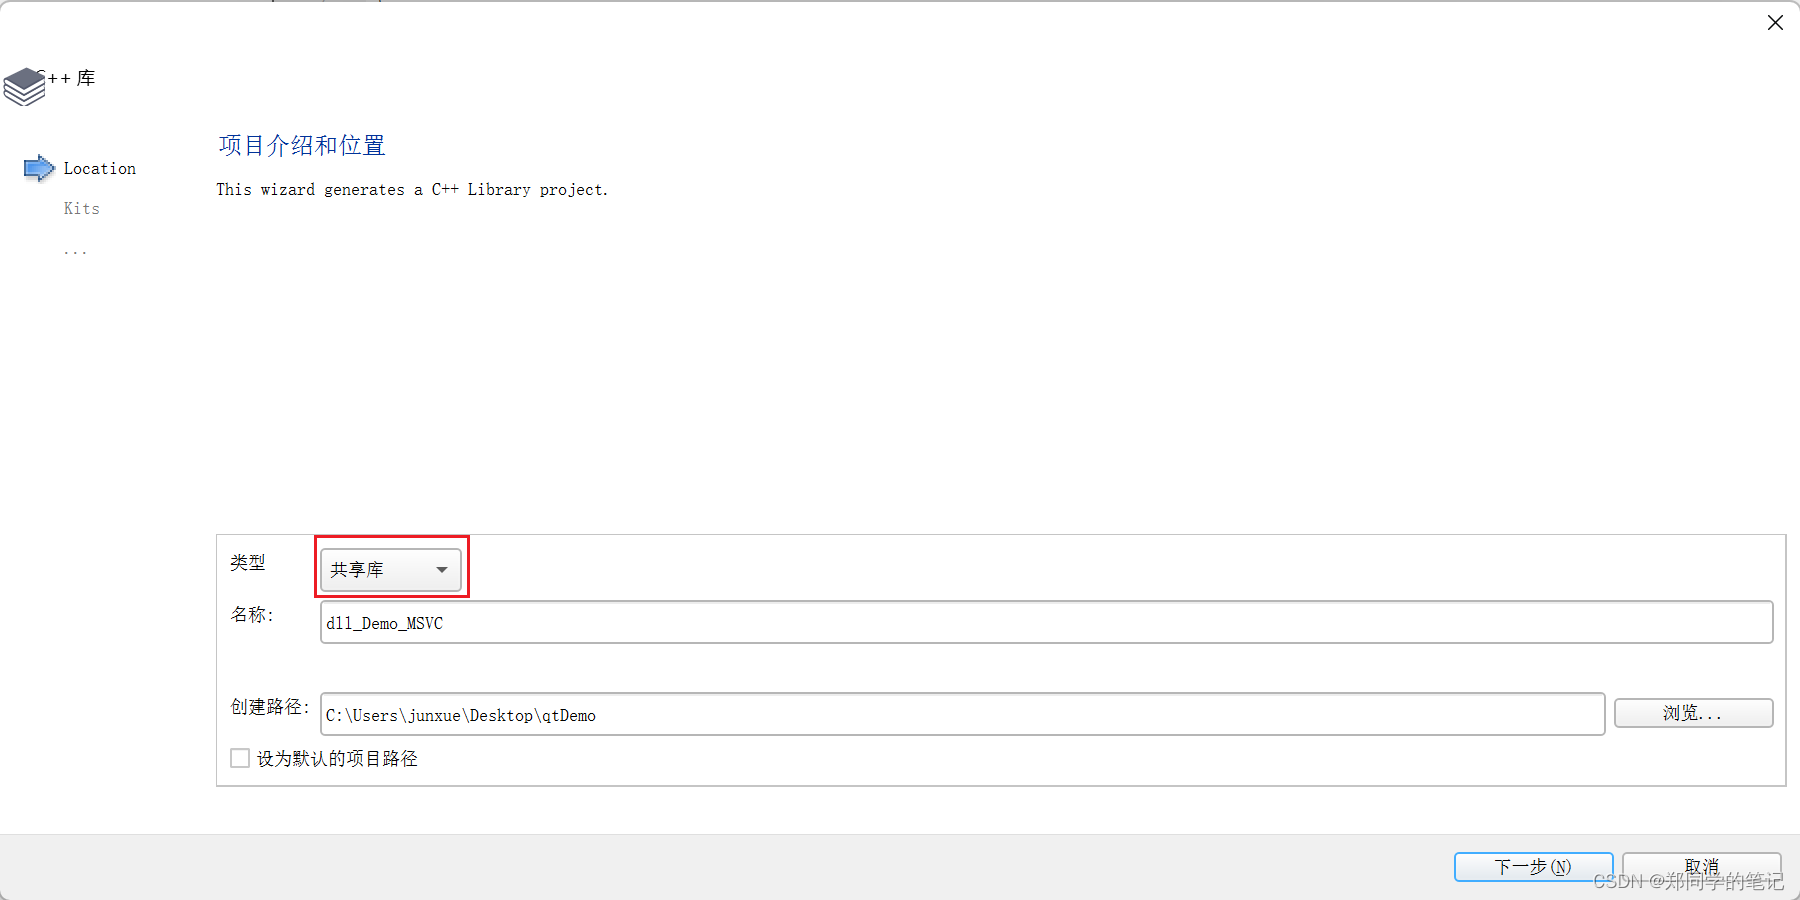
Task: Select the Kits step in the wizard sidebar
Action: tap(81, 208)
